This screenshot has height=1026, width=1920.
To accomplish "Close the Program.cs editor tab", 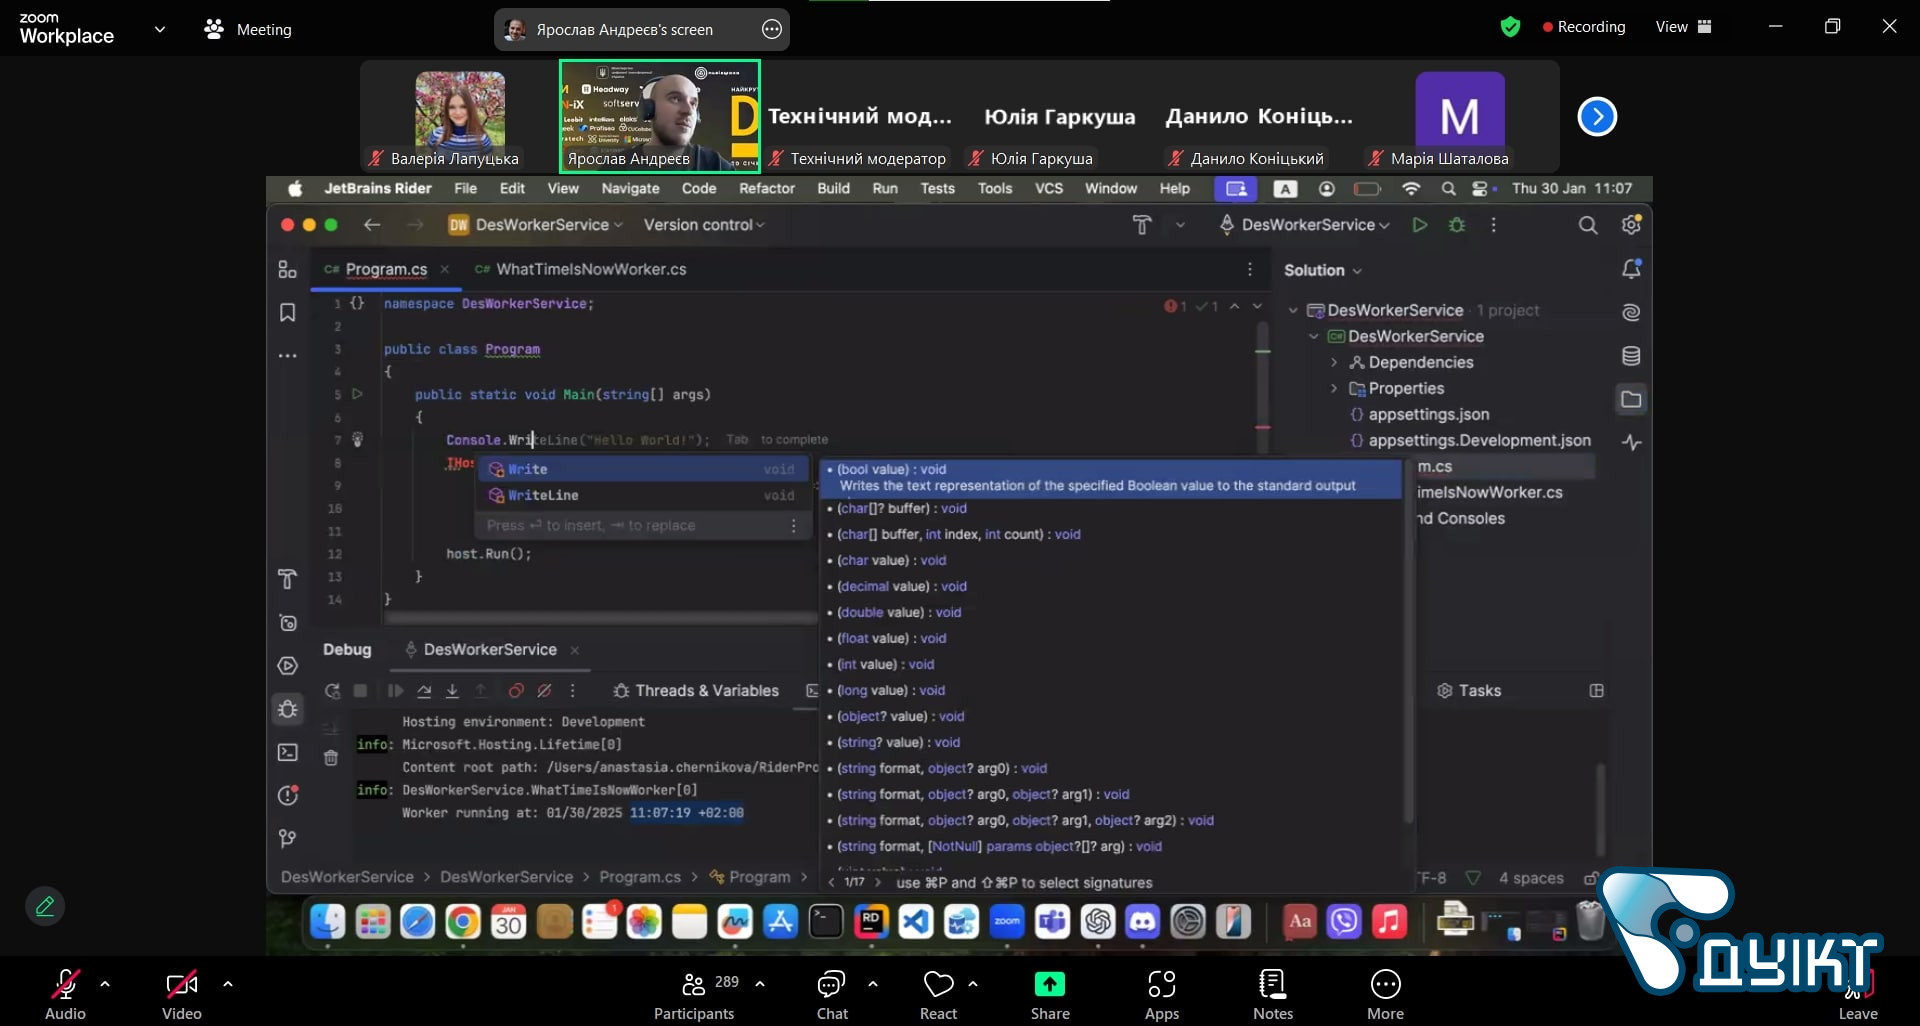I will click(x=445, y=269).
